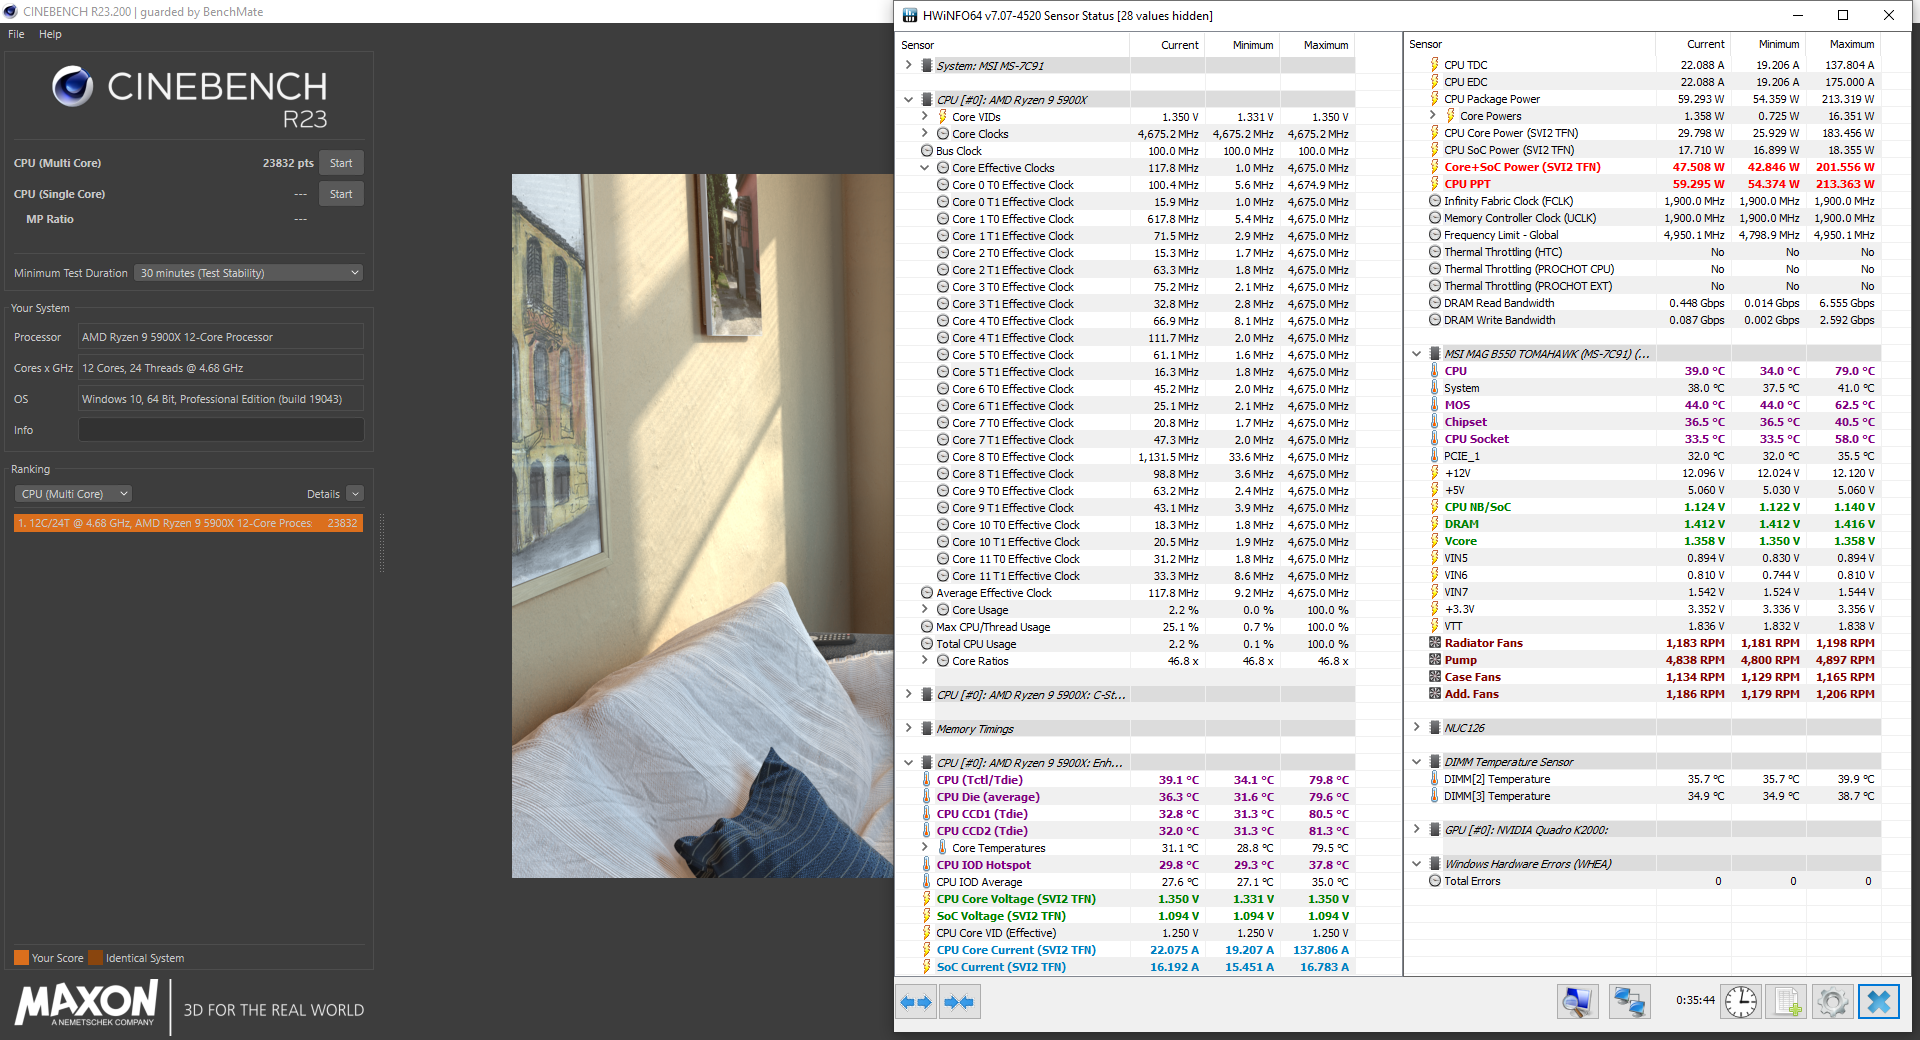This screenshot has height=1040, width=1920.
Task: Click the Identical System legend swatch
Action: [95, 958]
